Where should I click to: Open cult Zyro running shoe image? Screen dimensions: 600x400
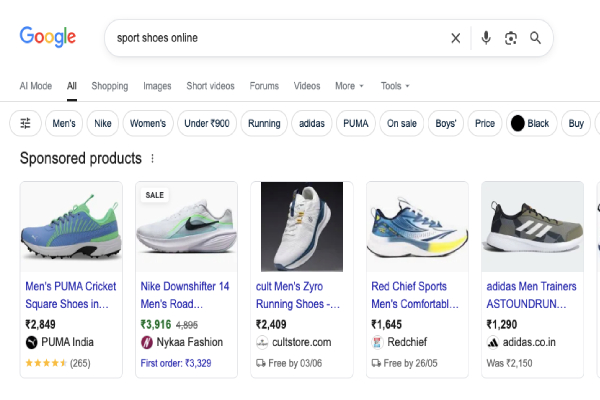click(x=302, y=227)
